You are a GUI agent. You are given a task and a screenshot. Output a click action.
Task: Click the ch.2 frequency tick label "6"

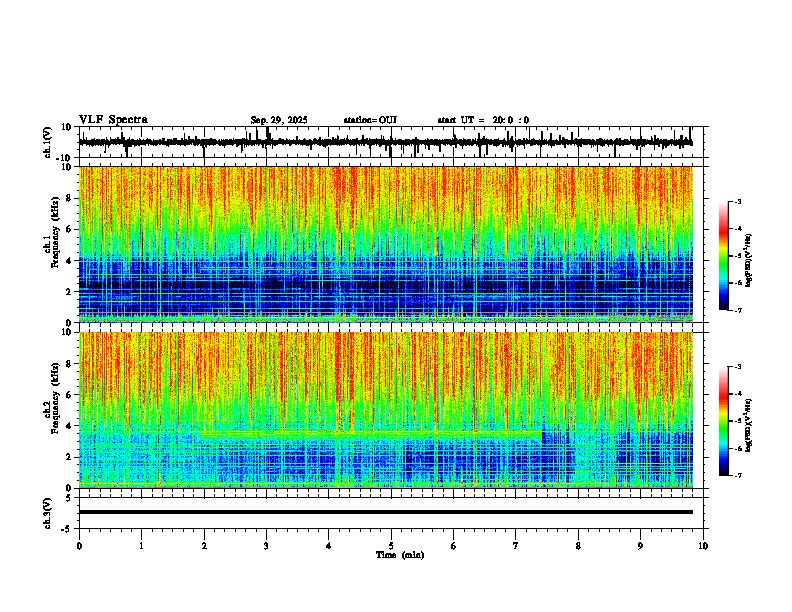tap(69, 395)
